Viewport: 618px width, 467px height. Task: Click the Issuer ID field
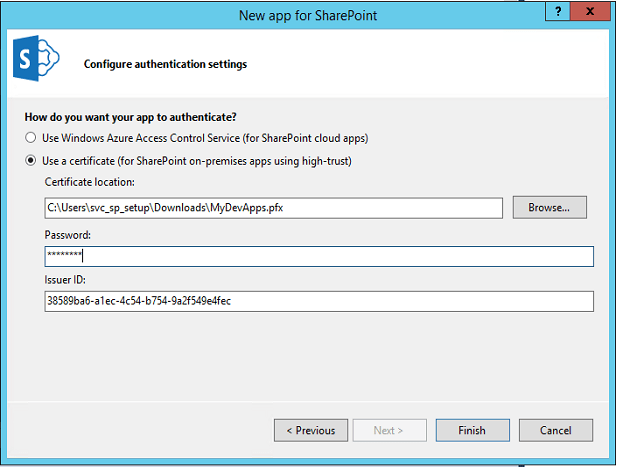tap(319, 301)
